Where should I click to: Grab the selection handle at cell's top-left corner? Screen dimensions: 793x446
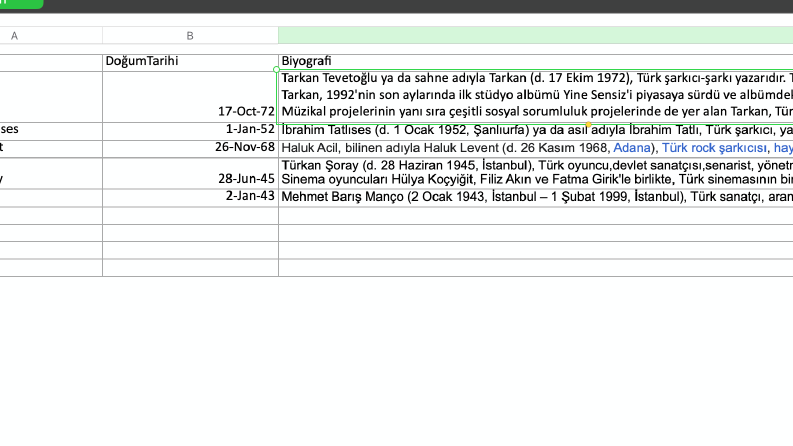[x=276, y=70]
